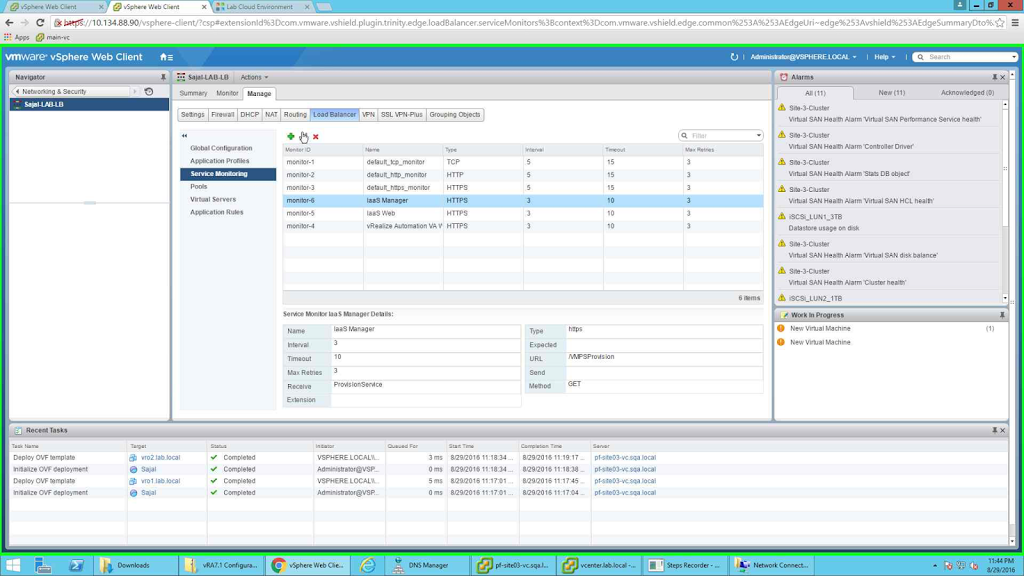Viewport: 1024px width, 576px height.
Task: Delete selected monitor using the red X icon
Action: [315, 136]
